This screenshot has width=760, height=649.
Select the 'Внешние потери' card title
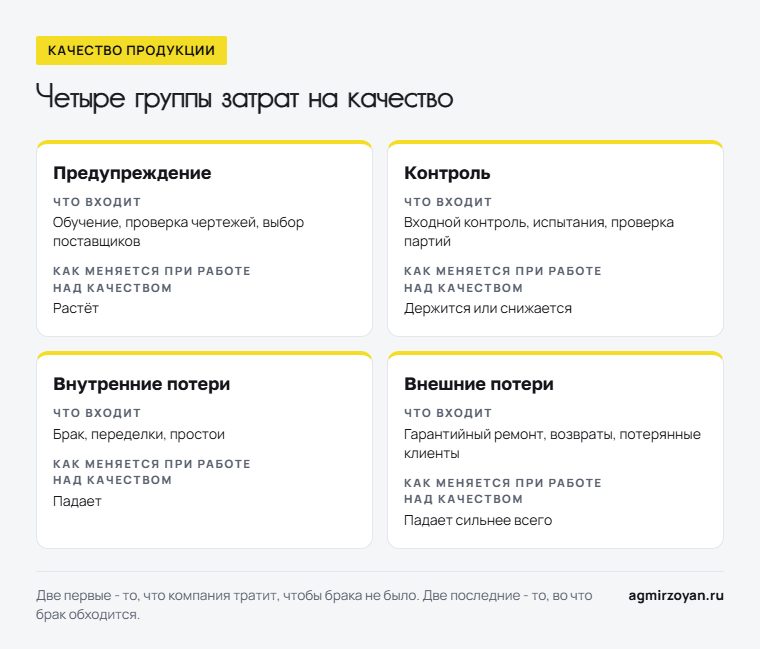479,384
